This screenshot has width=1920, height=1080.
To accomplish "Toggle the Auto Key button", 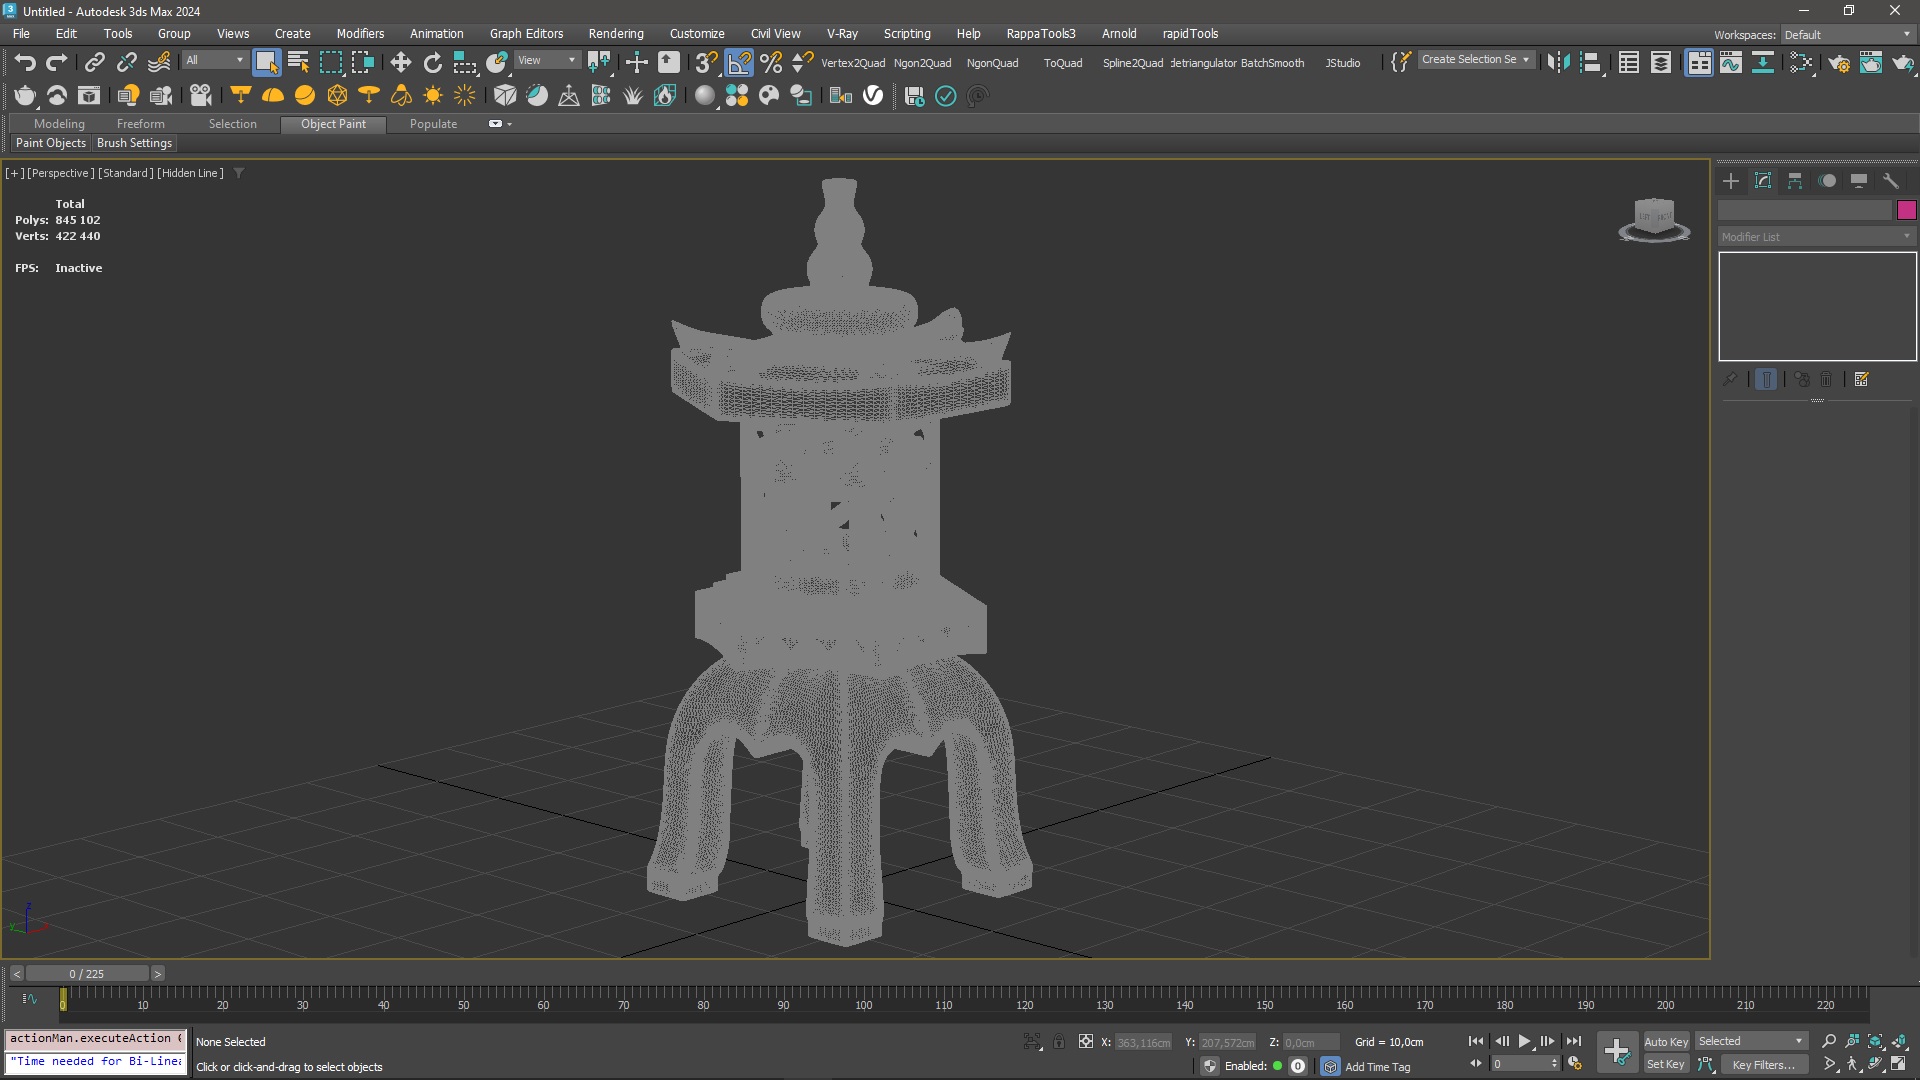I will click(x=1665, y=1041).
